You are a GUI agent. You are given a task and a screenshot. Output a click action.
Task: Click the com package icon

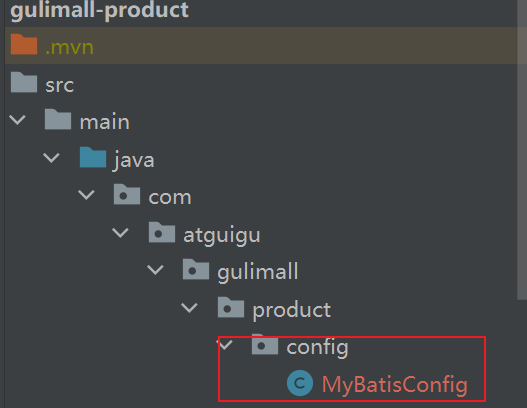(x=127, y=195)
